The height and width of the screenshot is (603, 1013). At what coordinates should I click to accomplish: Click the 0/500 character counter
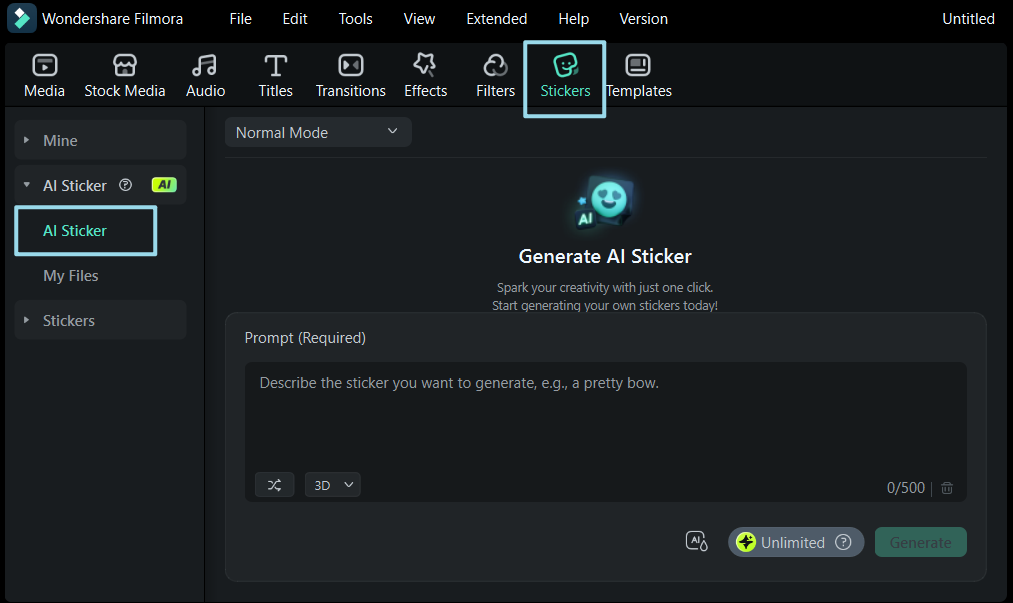[905, 488]
